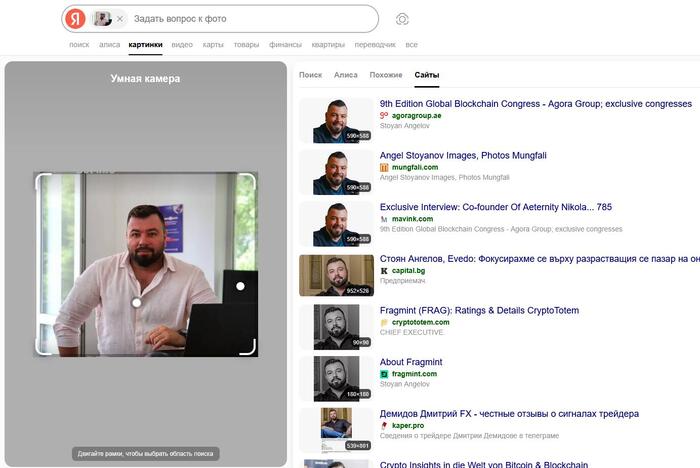This screenshot has width=700, height=468.
Task: Click the capital.bg favicon
Action: tap(384, 271)
